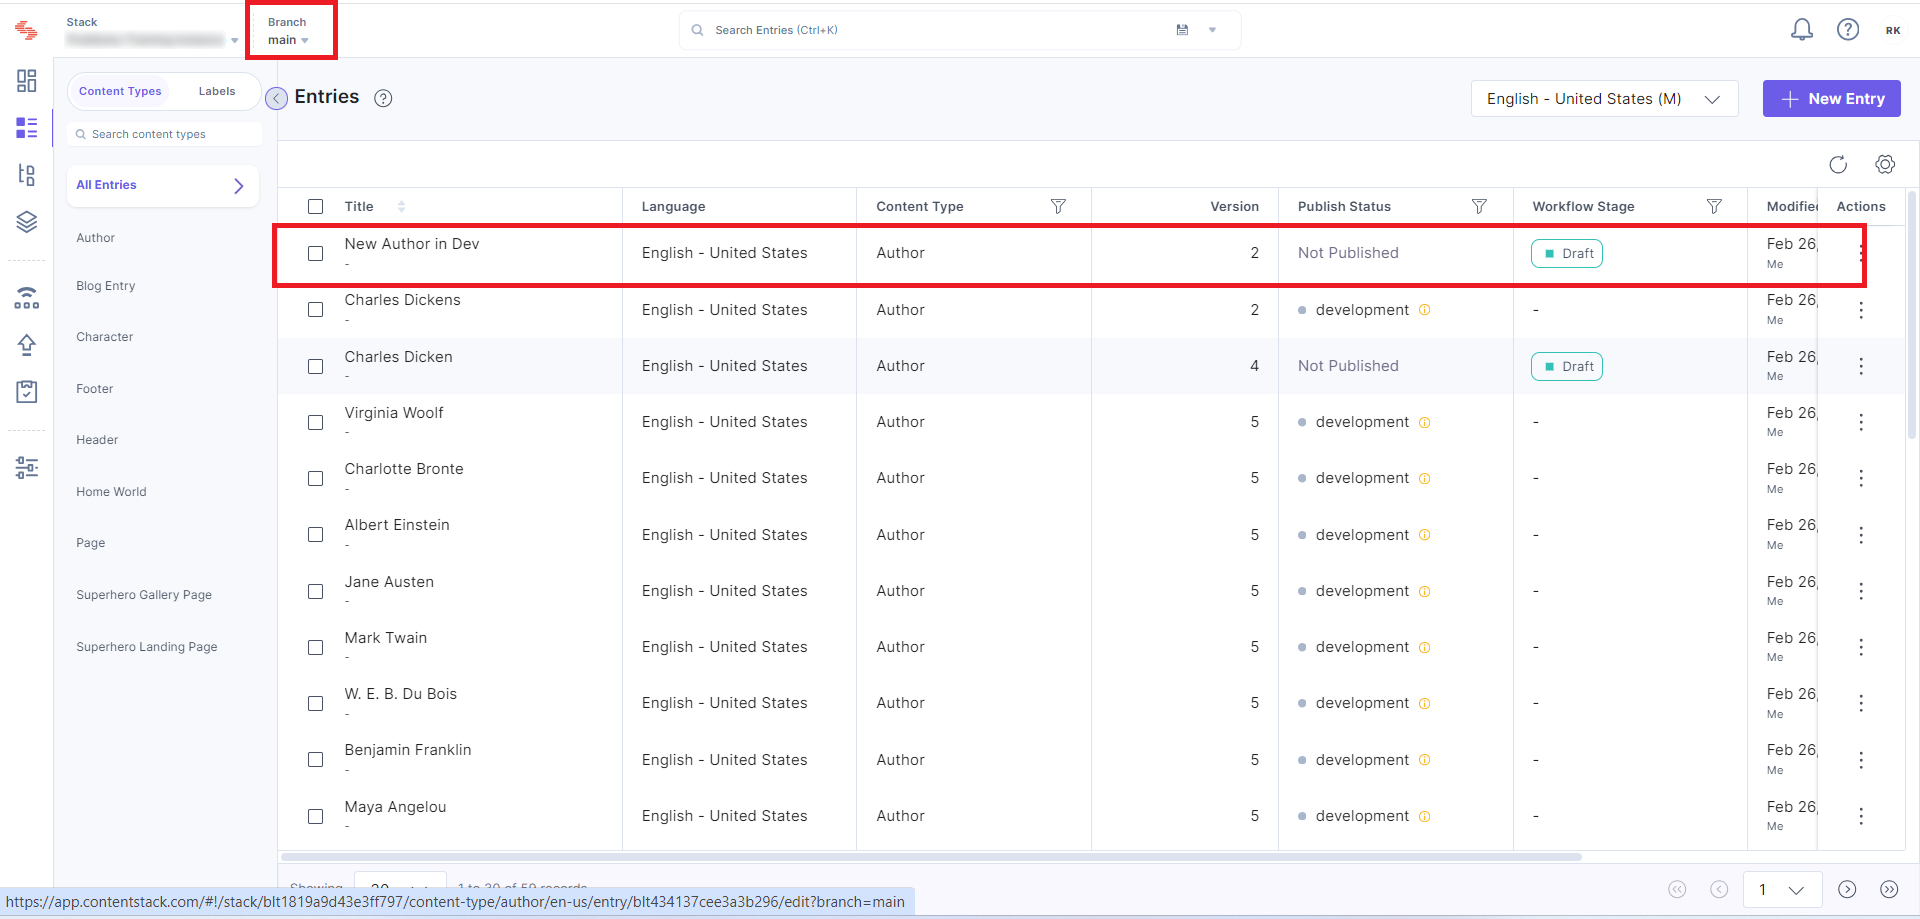Click the saved search icon in search bar
Viewport: 1920px width, 919px height.
pos(1182,30)
